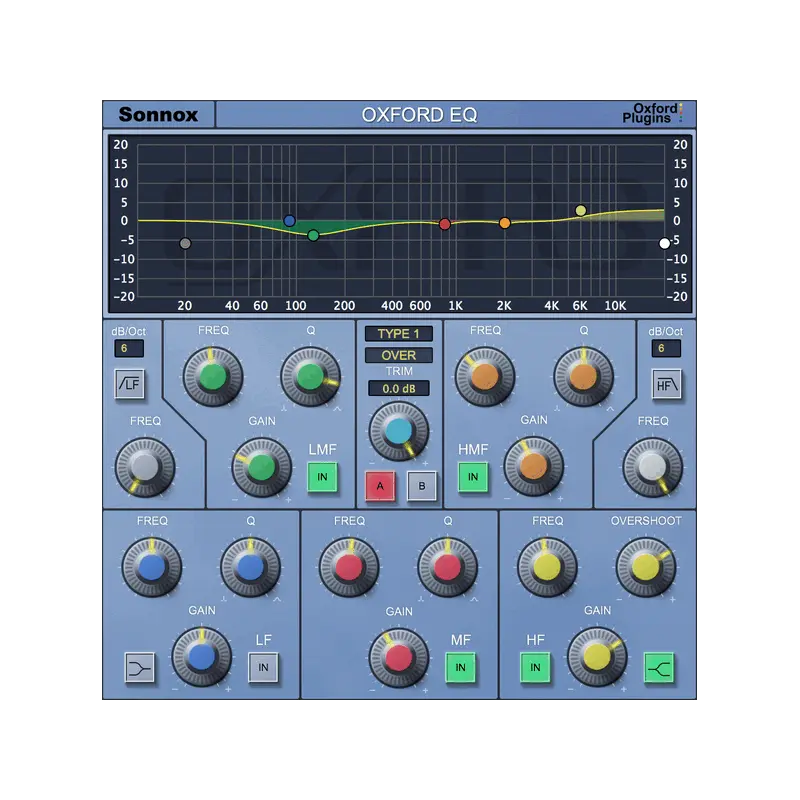800x800 pixels.
Task: Click the OVER overload indicator
Action: (398, 355)
